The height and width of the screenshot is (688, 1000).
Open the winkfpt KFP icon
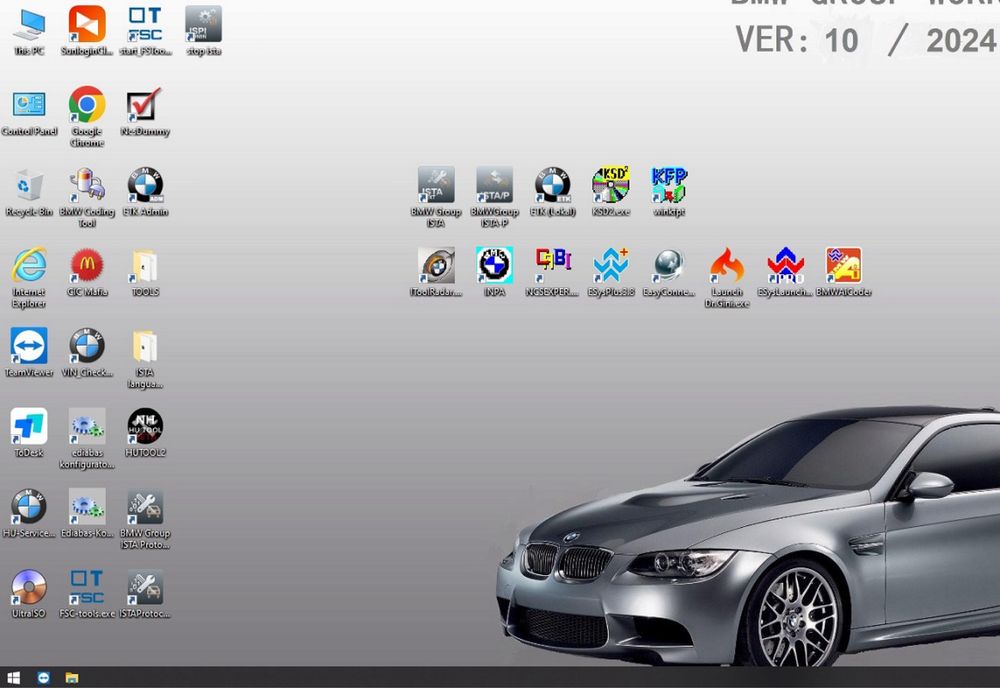click(668, 192)
